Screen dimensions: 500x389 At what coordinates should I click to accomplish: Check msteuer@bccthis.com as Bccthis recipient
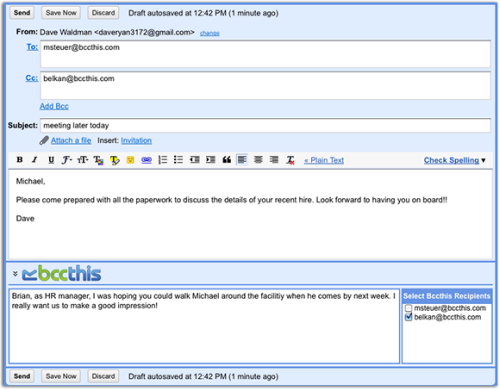408,308
